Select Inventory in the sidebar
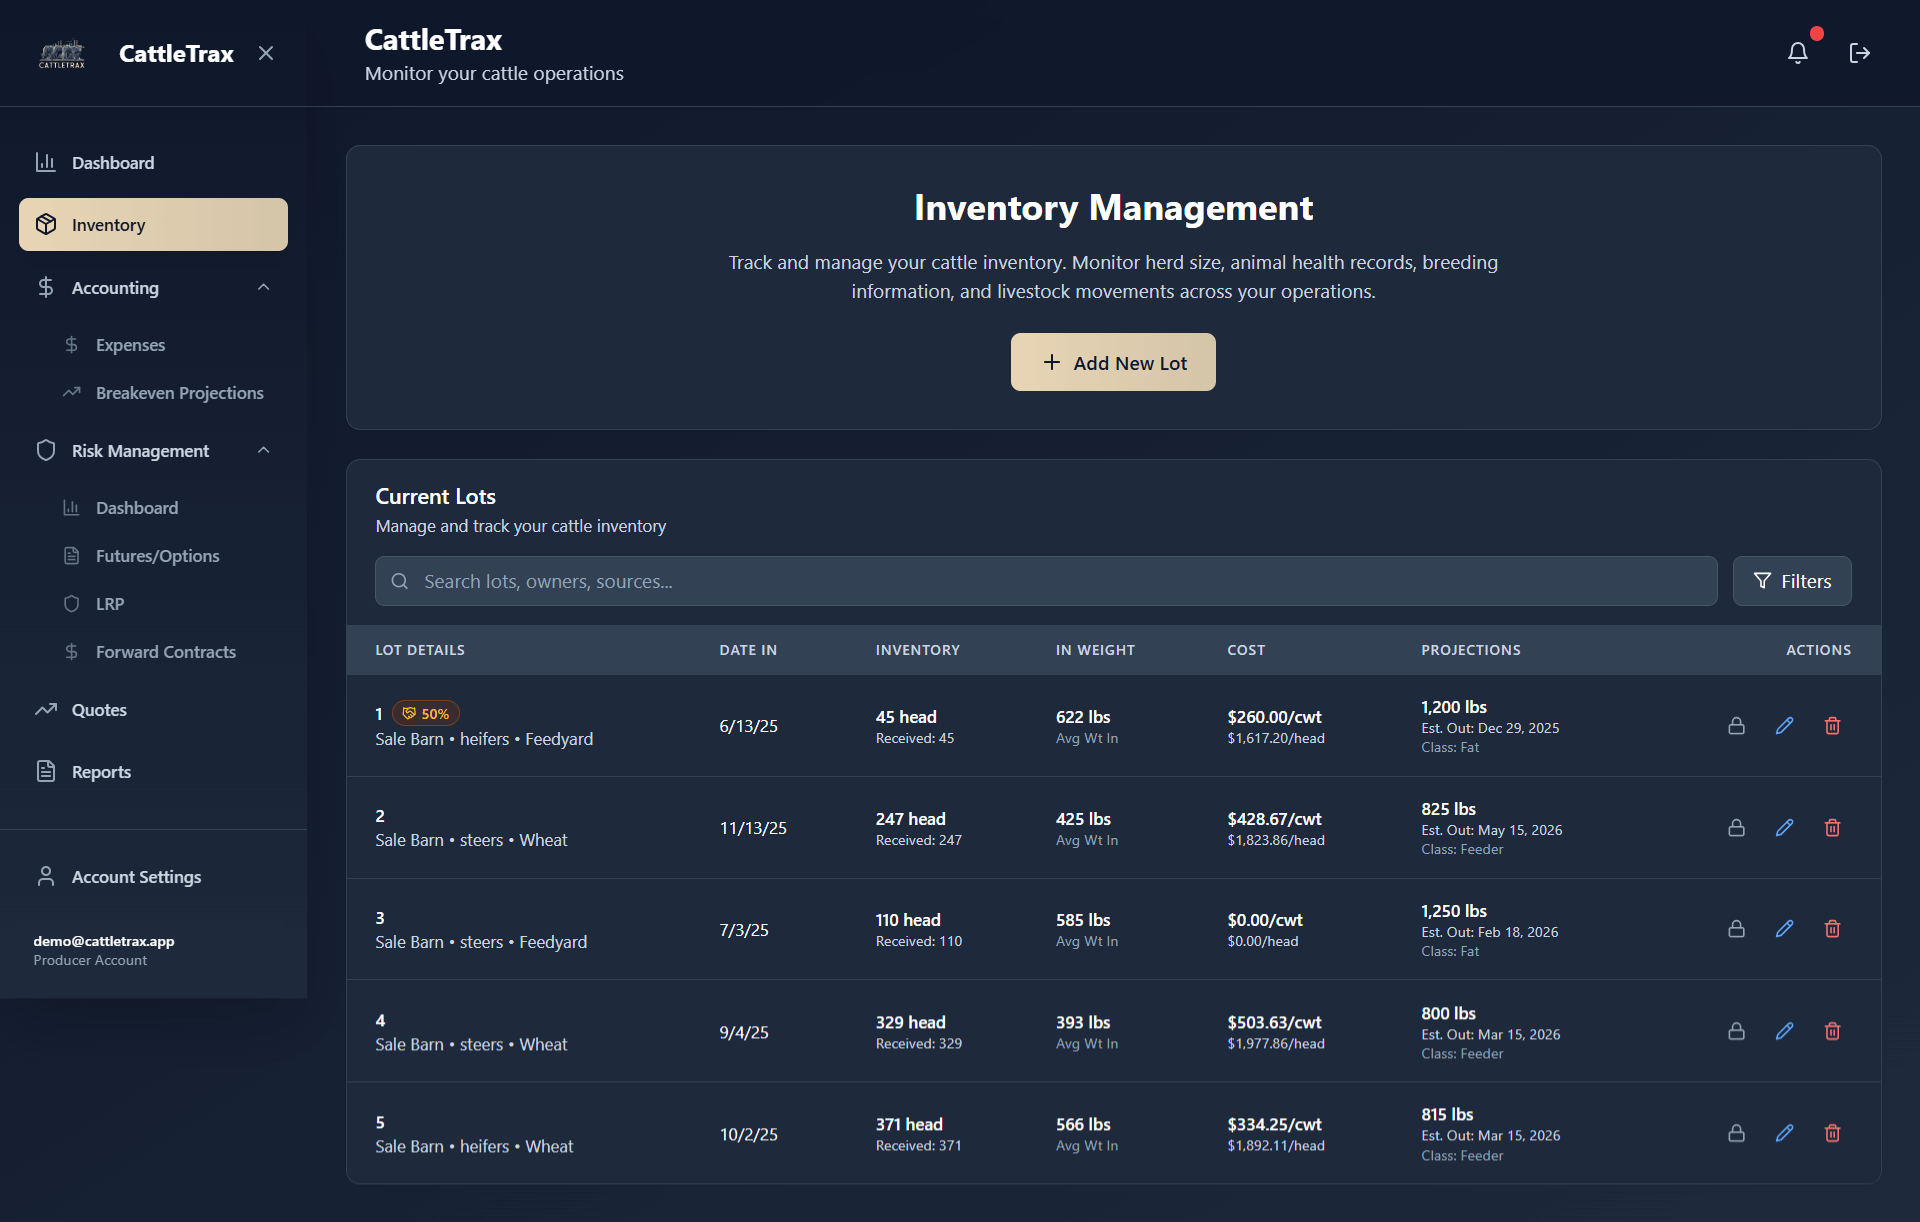The height and width of the screenshot is (1222, 1920). coord(153,225)
